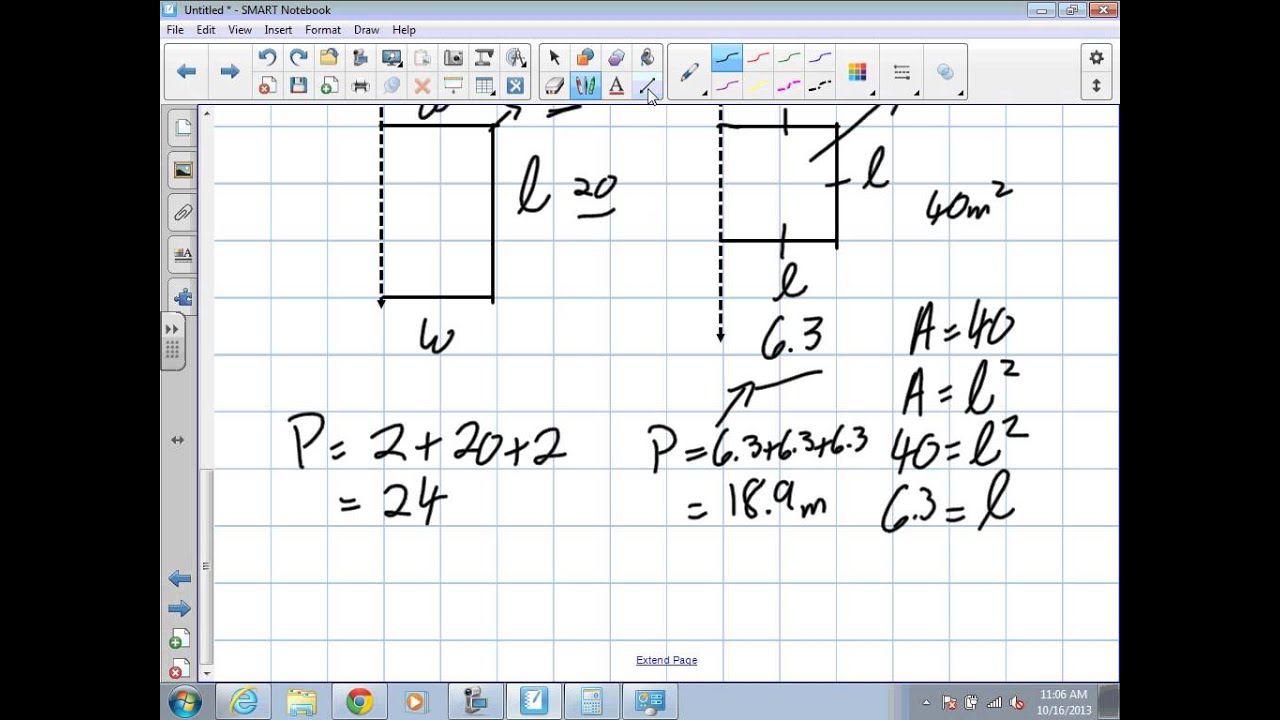Screen dimensions: 1280x720
Task: Delete the current page in top toolbar
Action: [x=267, y=86]
